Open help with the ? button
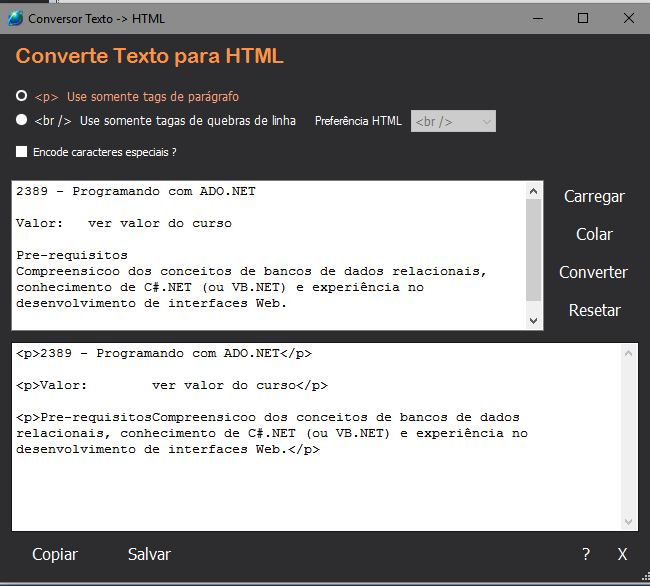 (586, 555)
